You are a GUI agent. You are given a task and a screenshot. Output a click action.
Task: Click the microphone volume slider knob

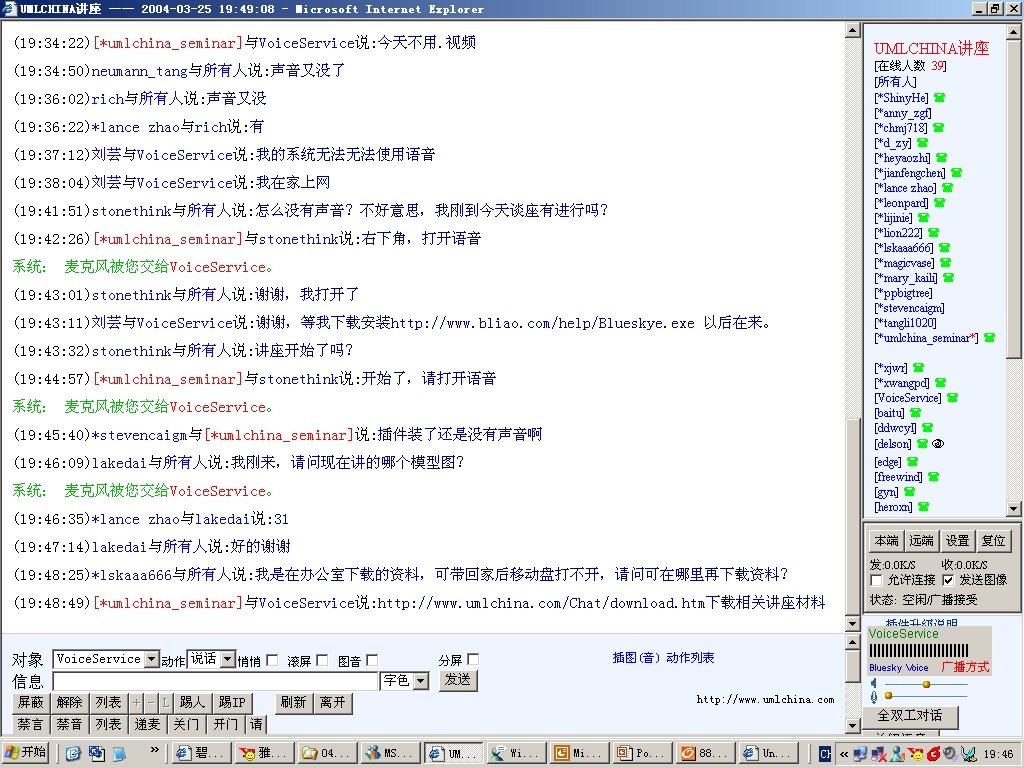pos(888,696)
